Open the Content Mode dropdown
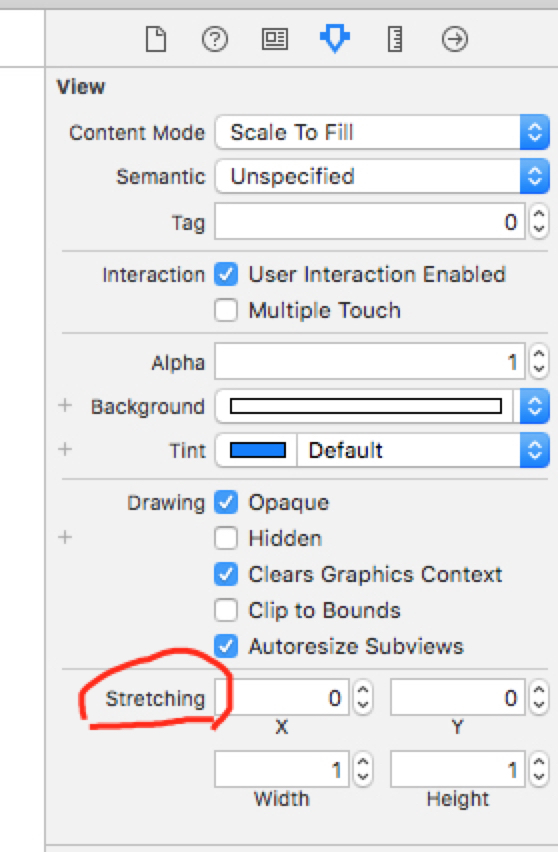The image size is (558, 852). [383, 132]
